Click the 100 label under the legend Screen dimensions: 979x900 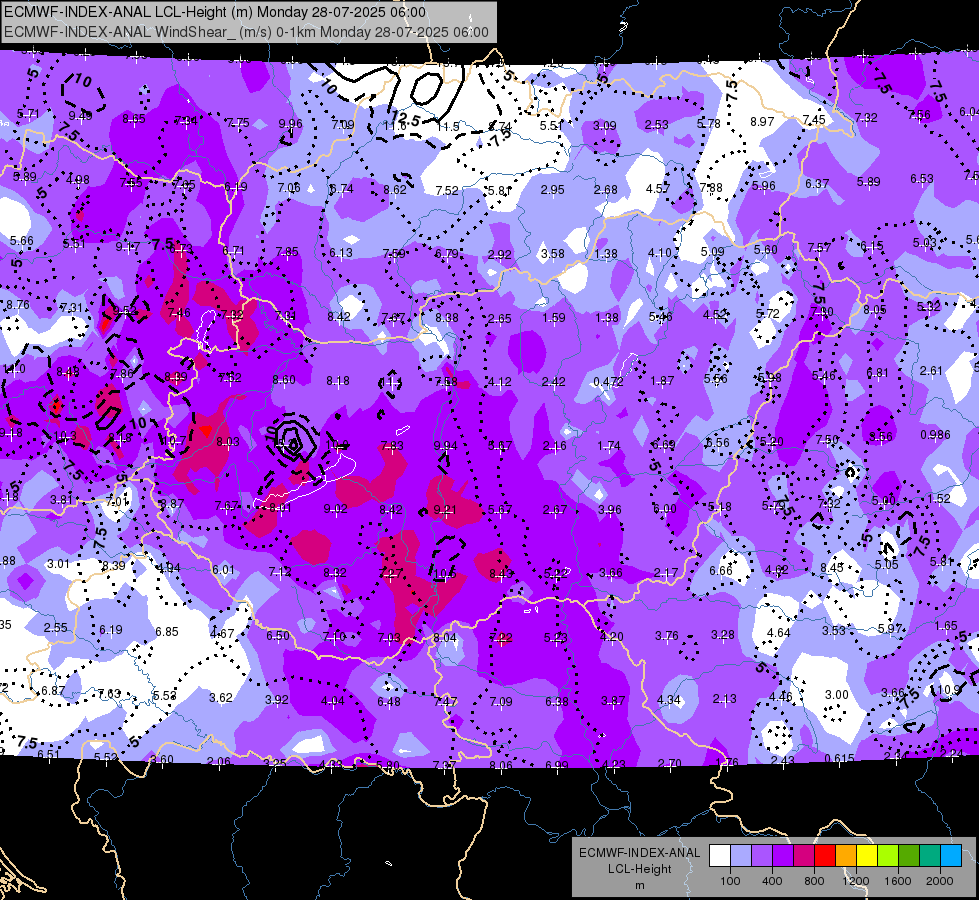pyautogui.click(x=730, y=881)
